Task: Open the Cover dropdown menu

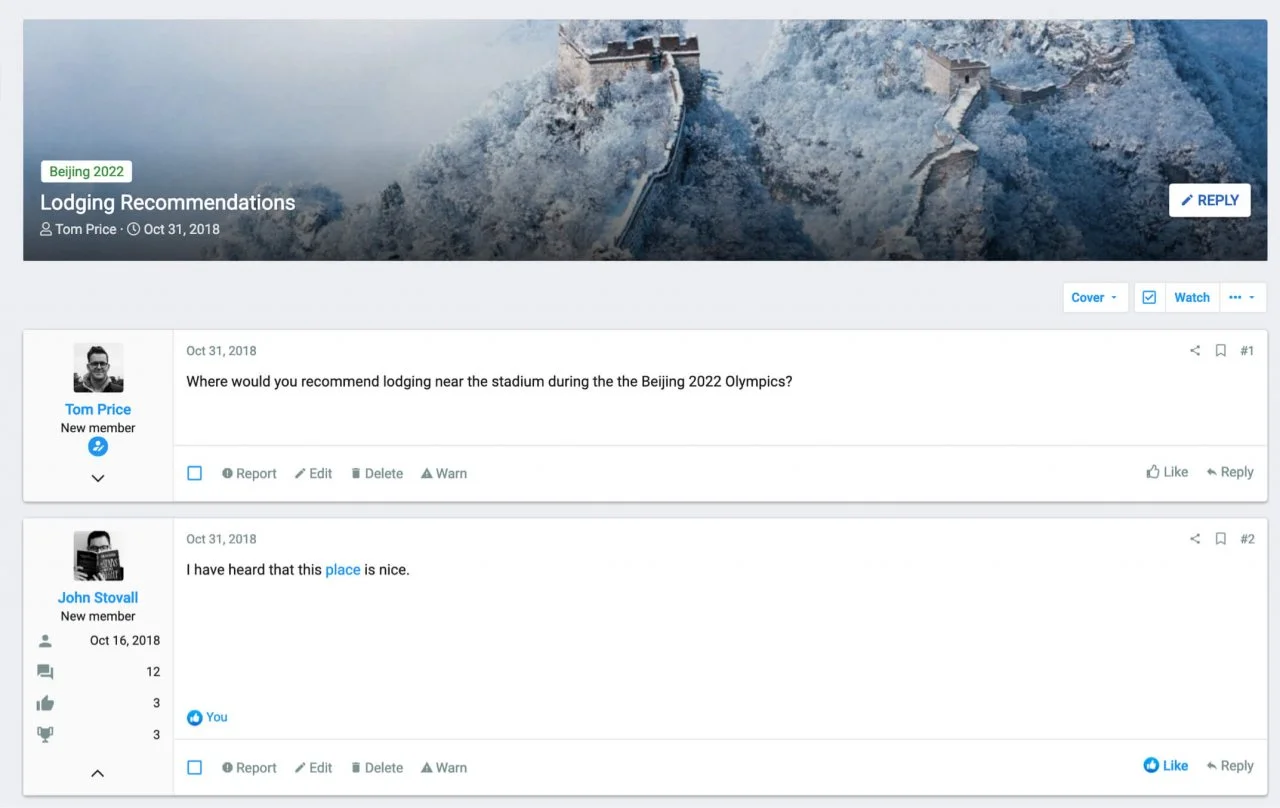Action: click(x=1095, y=297)
